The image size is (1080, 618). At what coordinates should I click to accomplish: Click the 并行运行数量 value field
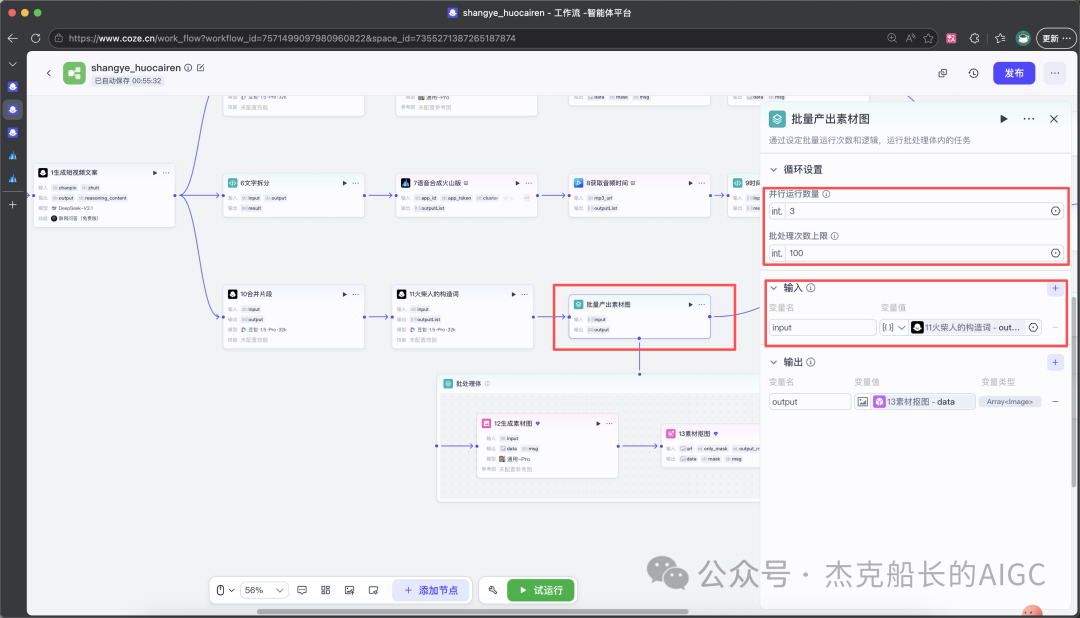(916, 212)
